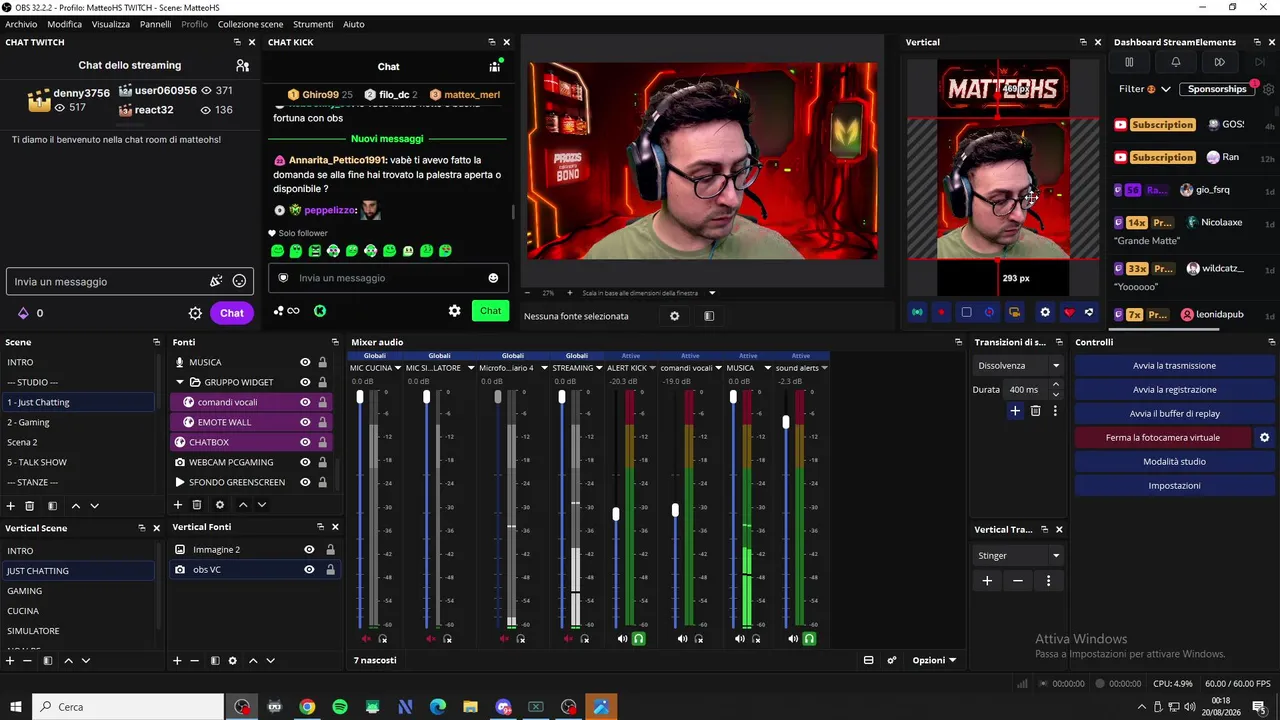
Task: Open the mixer Opzioni dropdown
Action: [x=934, y=660]
